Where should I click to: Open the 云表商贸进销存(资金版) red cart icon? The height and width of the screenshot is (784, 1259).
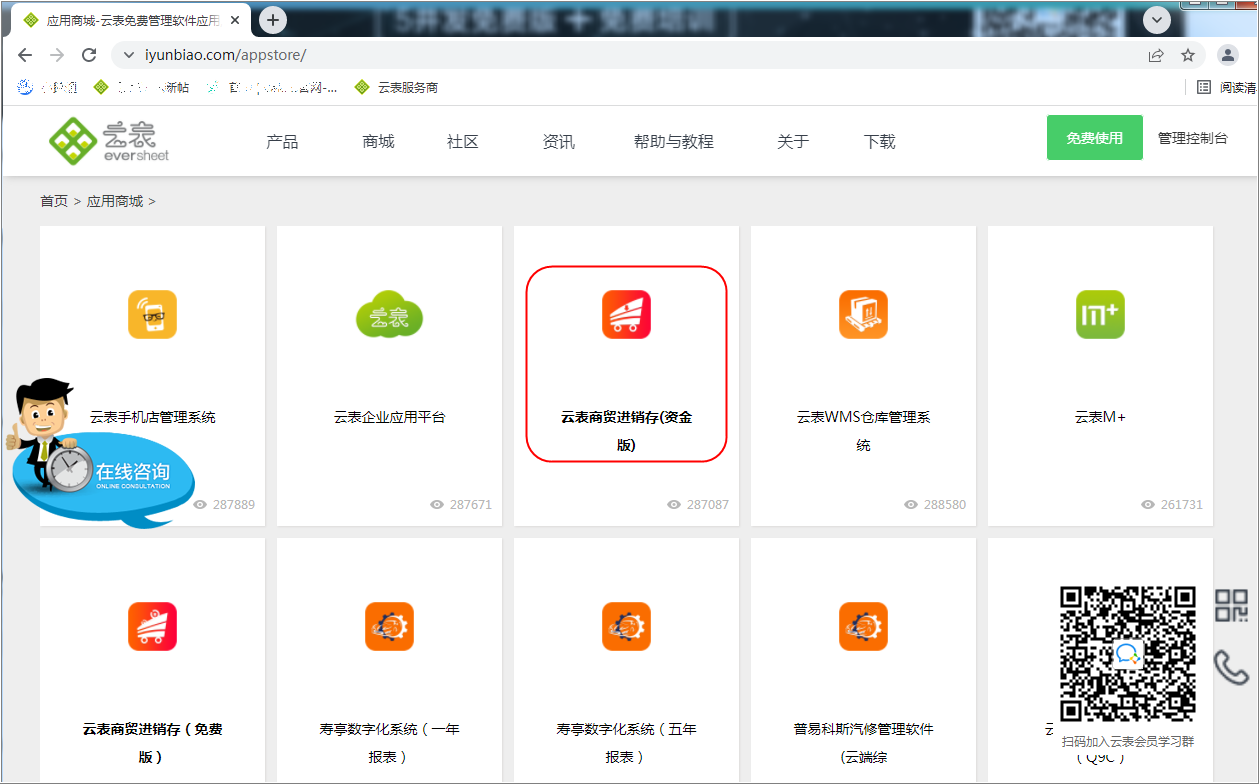[x=626, y=314]
